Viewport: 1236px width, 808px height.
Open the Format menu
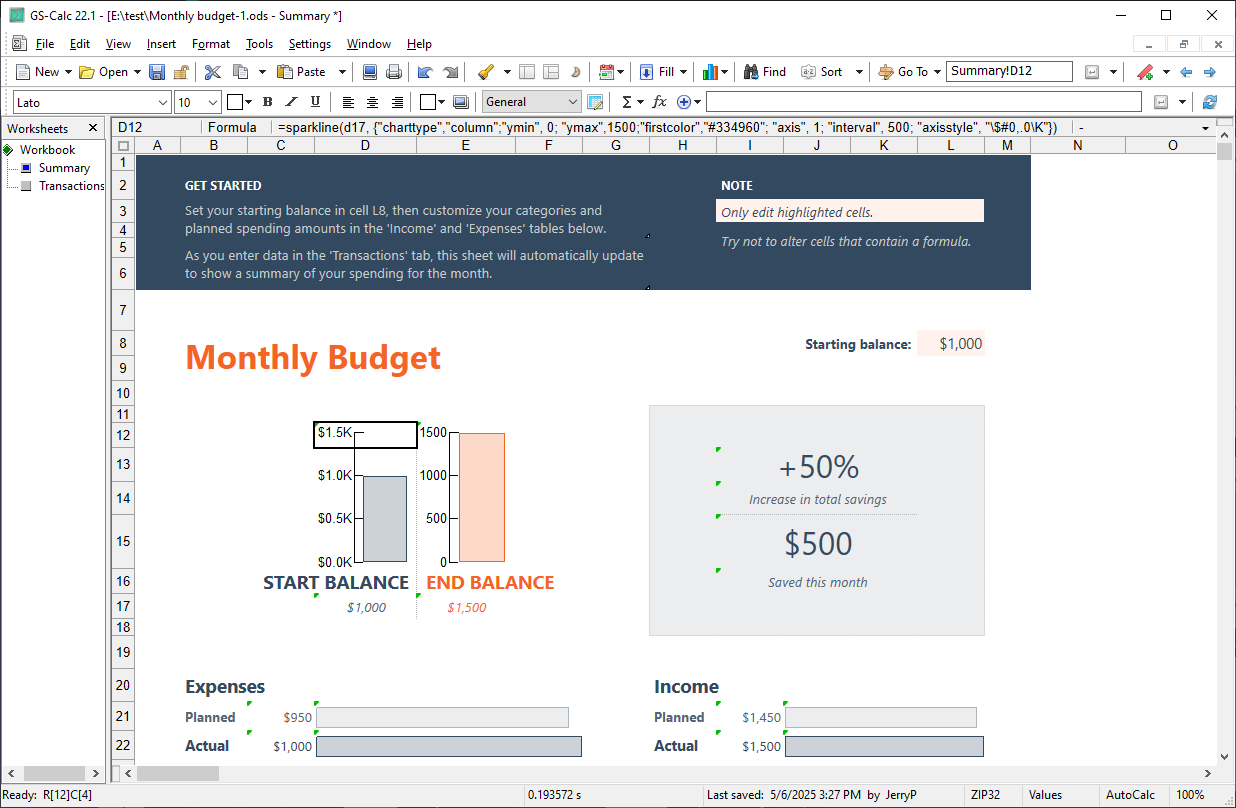click(x=210, y=44)
